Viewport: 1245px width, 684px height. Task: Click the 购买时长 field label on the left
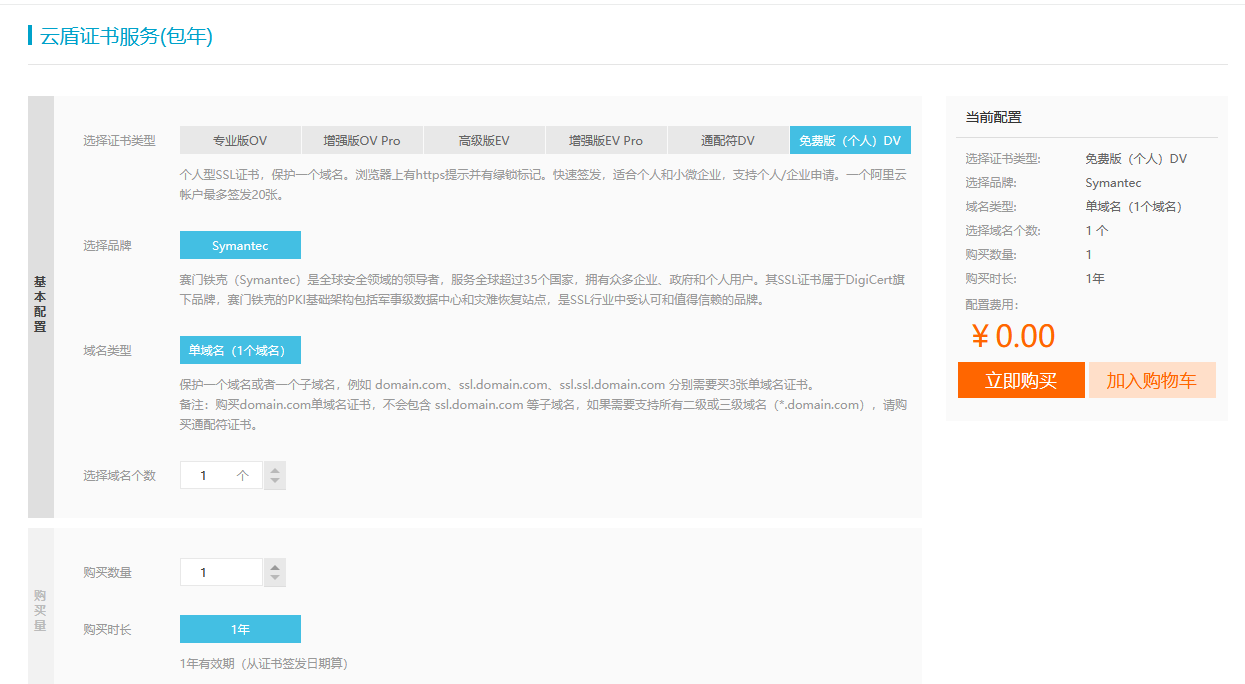pos(107,629)
